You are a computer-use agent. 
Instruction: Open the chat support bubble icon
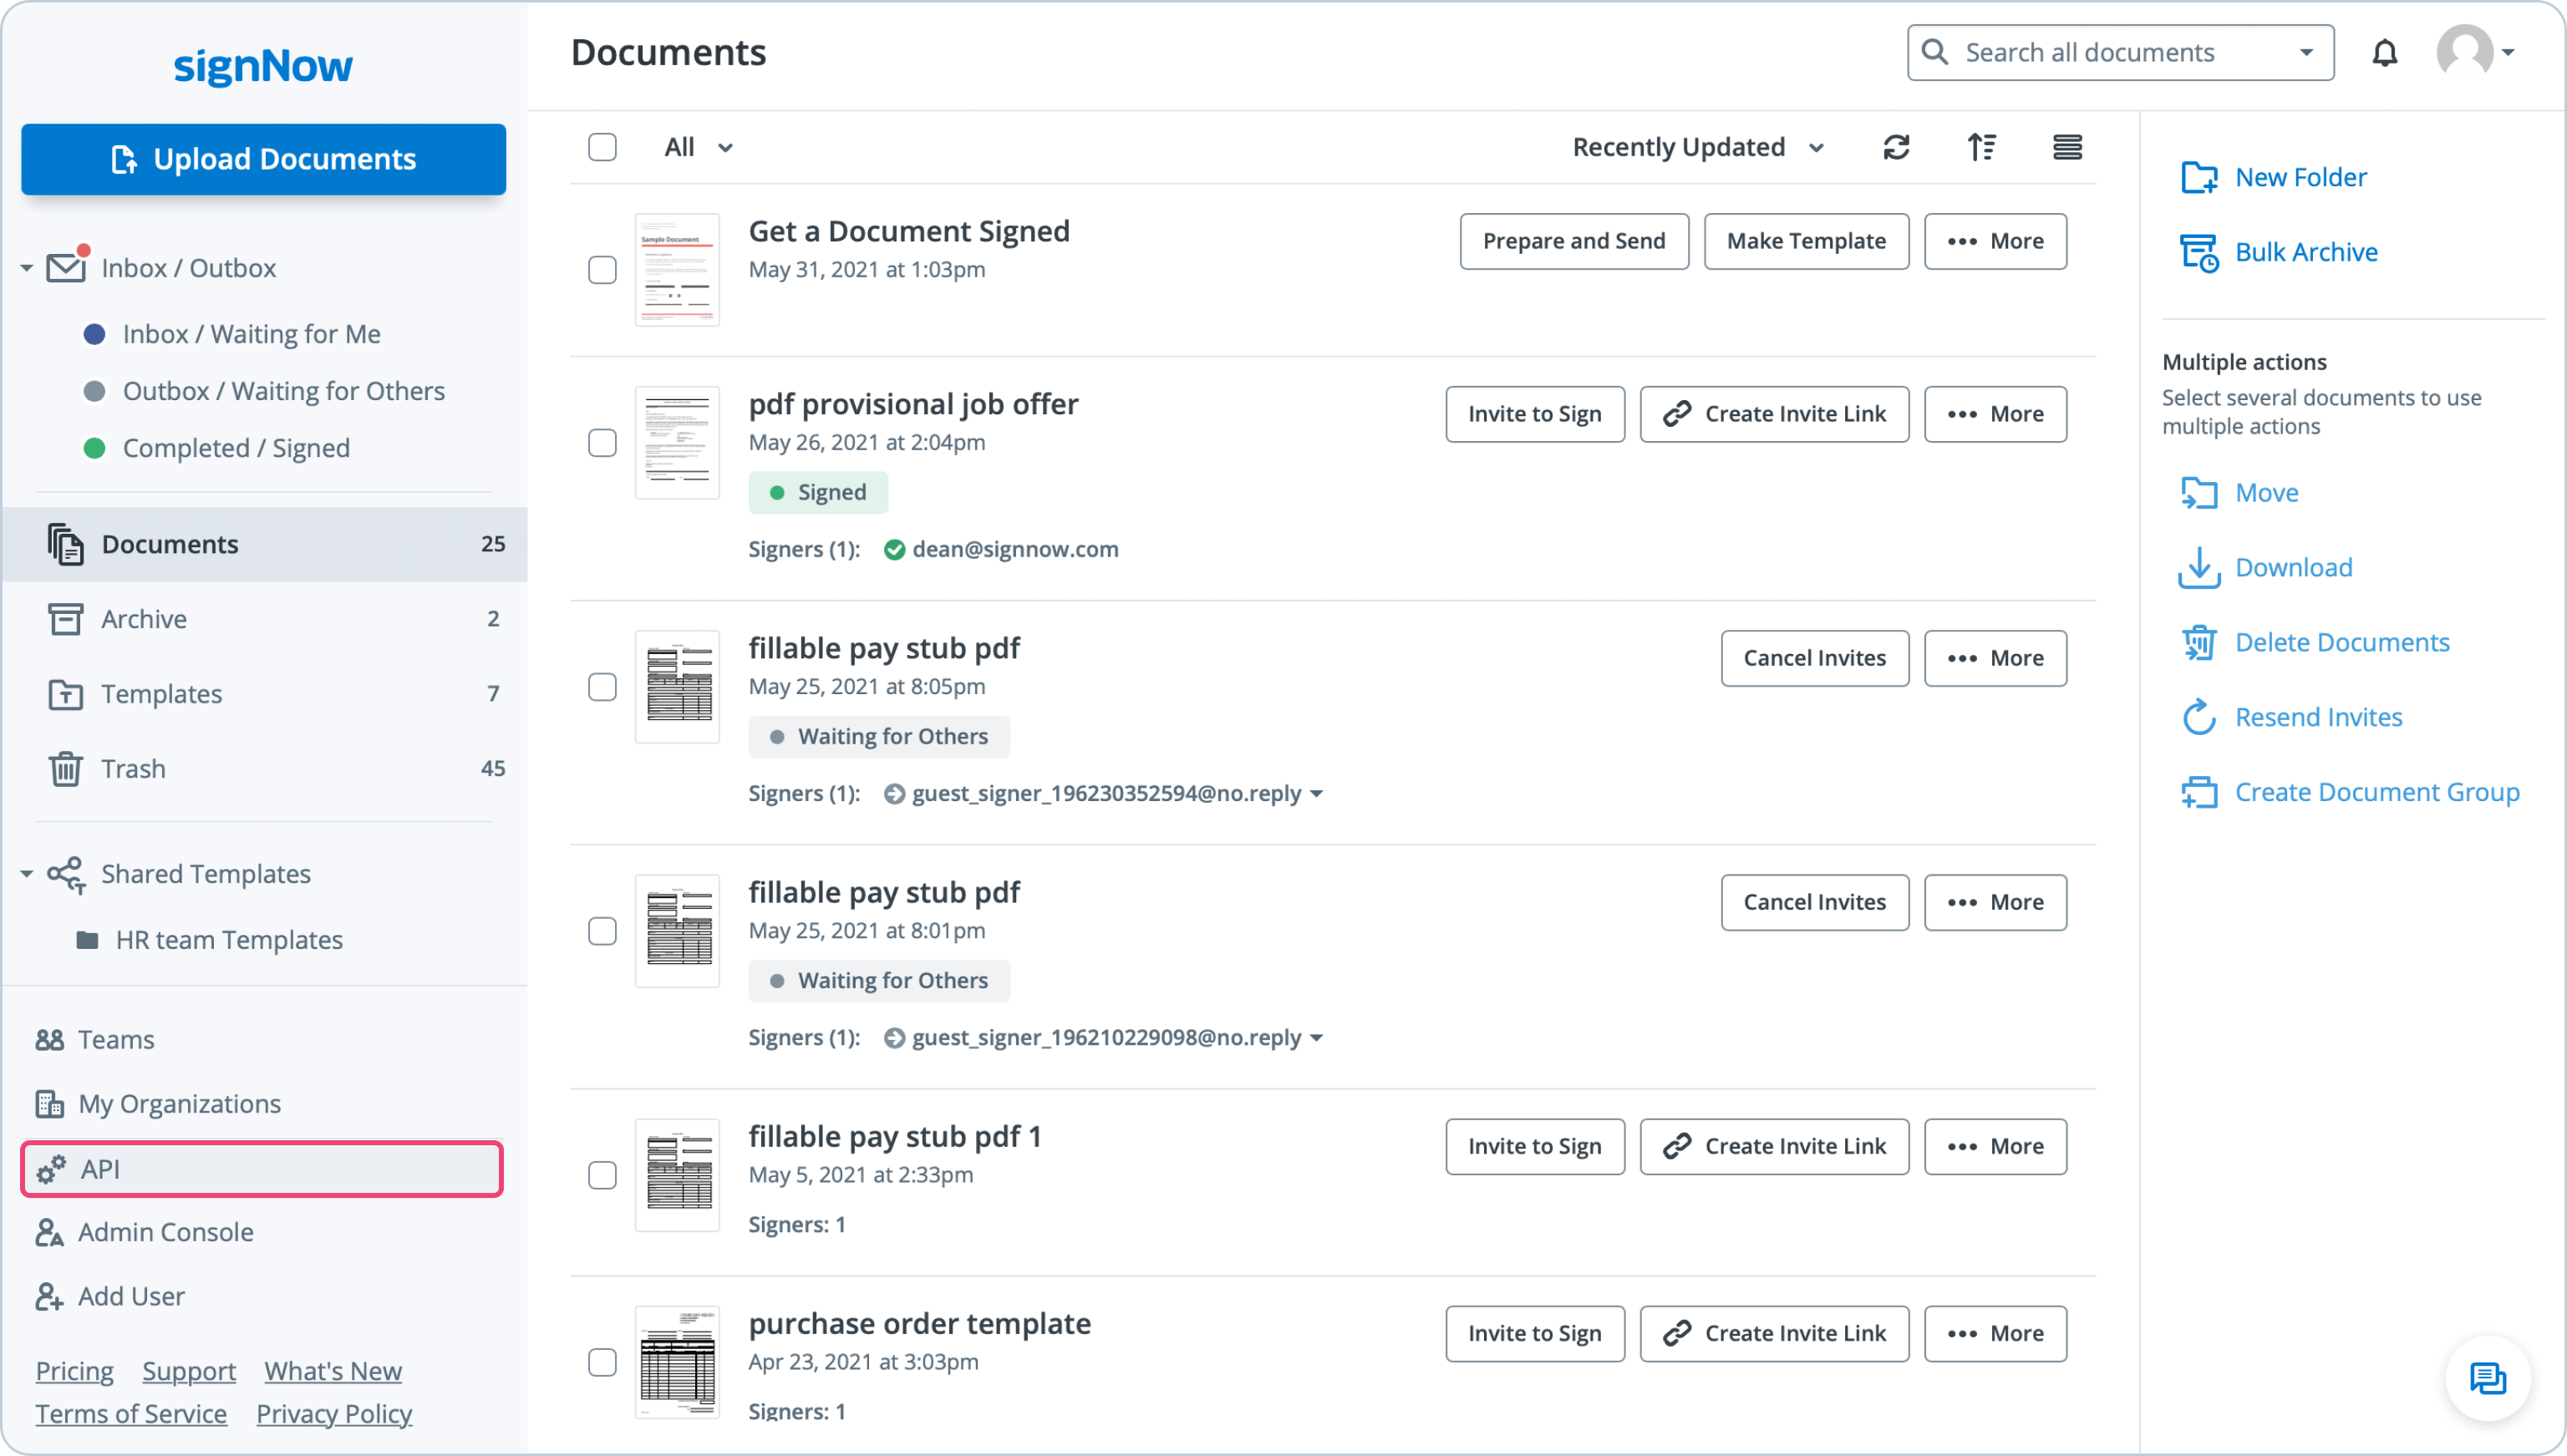pyautogui.click(x=2487, y=1378)
